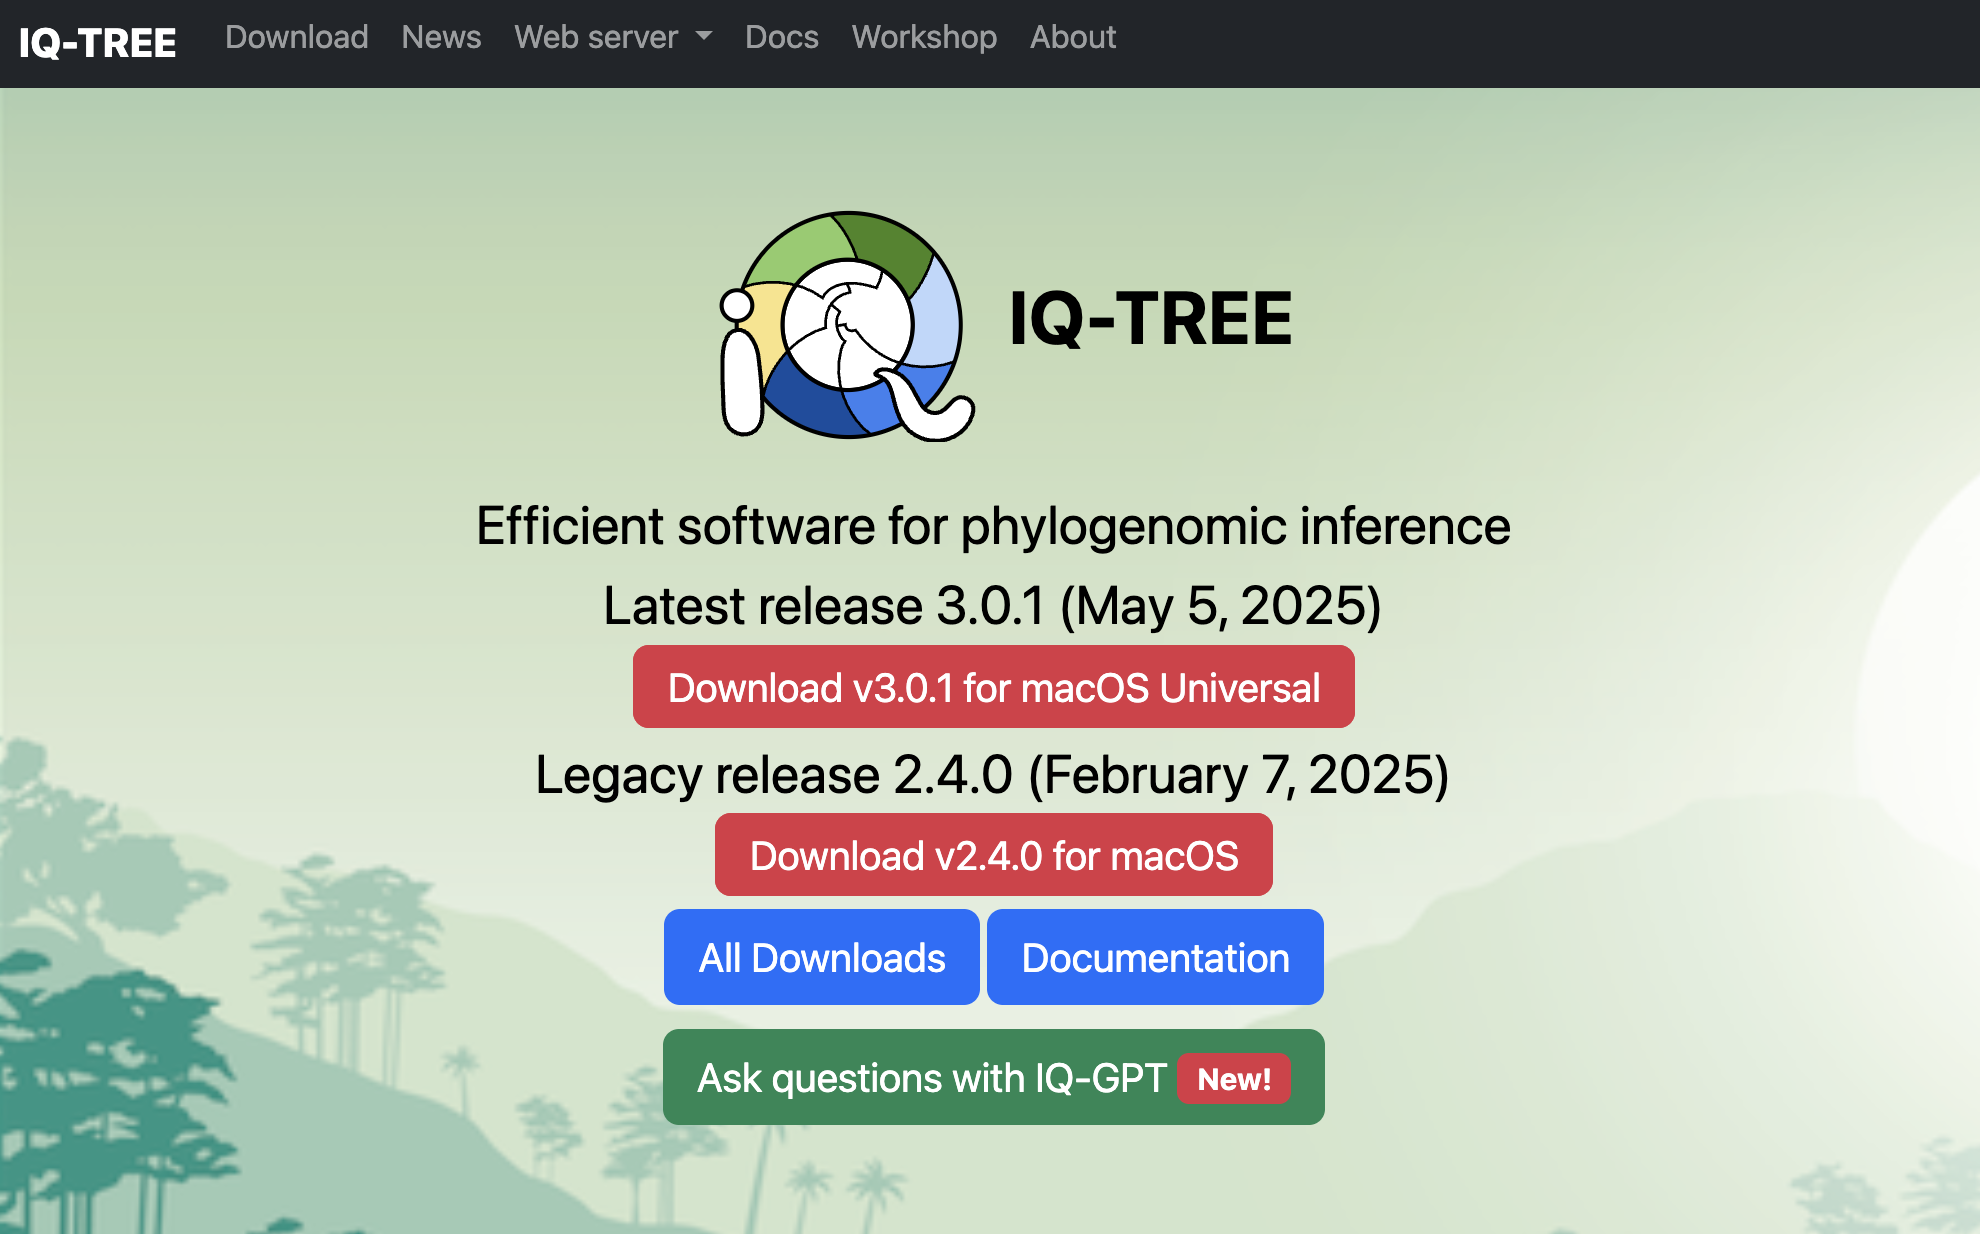Select the Workshop nav item
Screen dimensions: 1980x1234
pos(923,37)
